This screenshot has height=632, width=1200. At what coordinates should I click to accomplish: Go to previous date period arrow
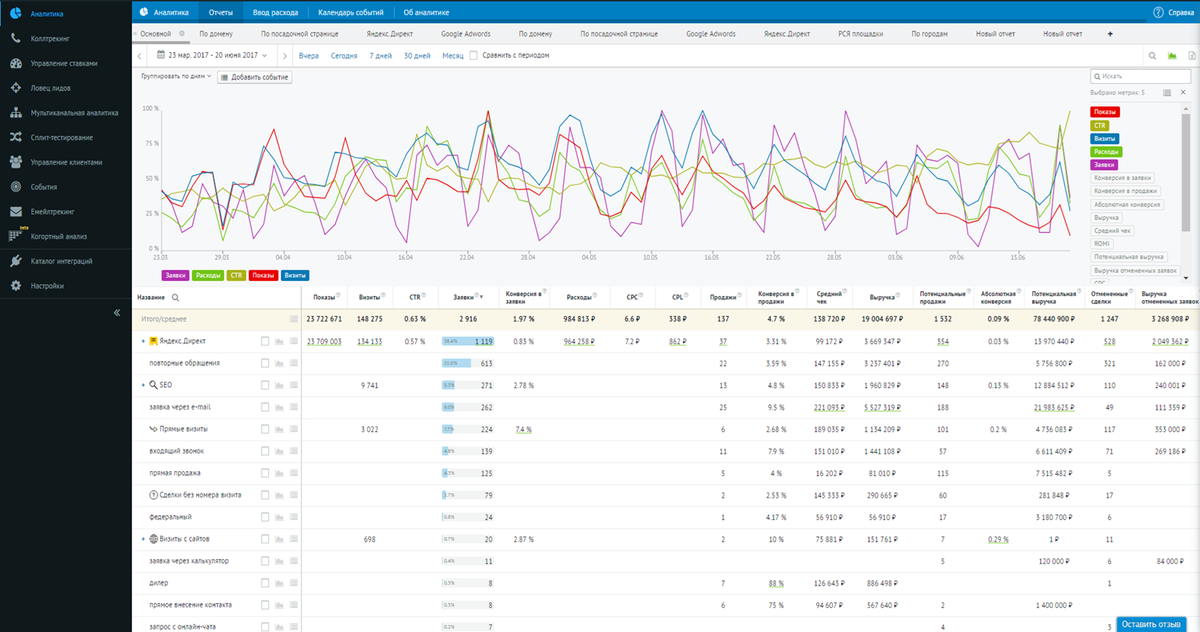point(139,56)
